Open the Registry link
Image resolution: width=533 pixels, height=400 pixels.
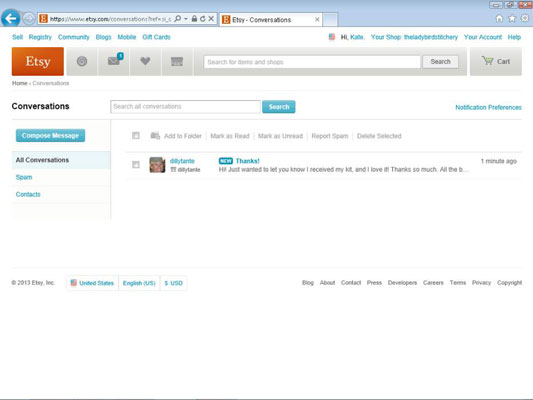click(x=40, y=37)
